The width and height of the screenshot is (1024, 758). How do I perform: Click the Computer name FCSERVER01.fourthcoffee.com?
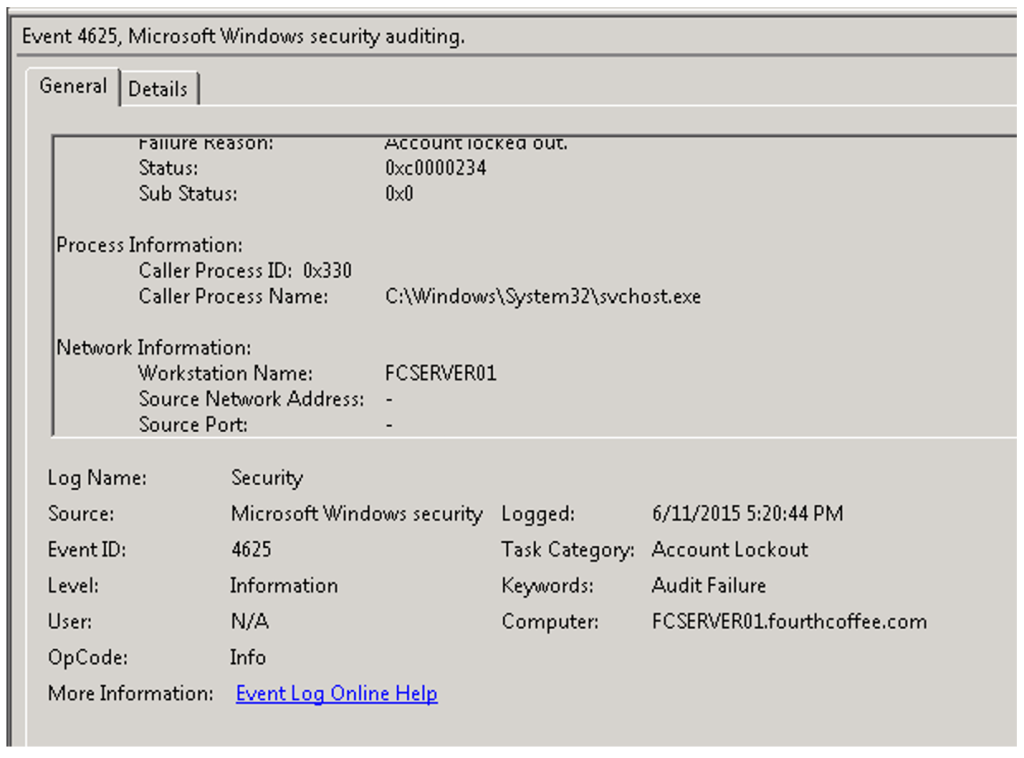click(788, 622)
